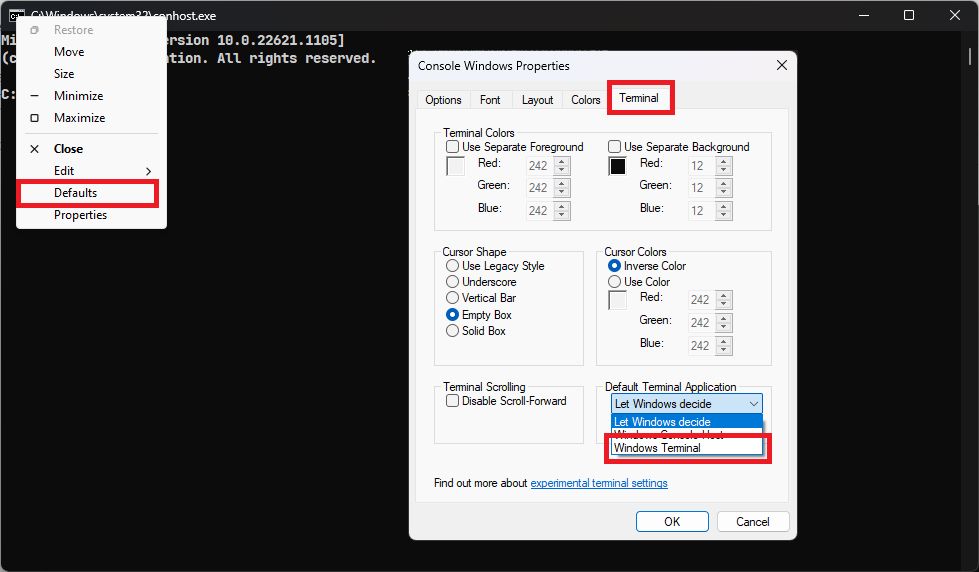This screenshot has height=572, width=979.
Task: Click the foreground color swatch
Action: 456,166
